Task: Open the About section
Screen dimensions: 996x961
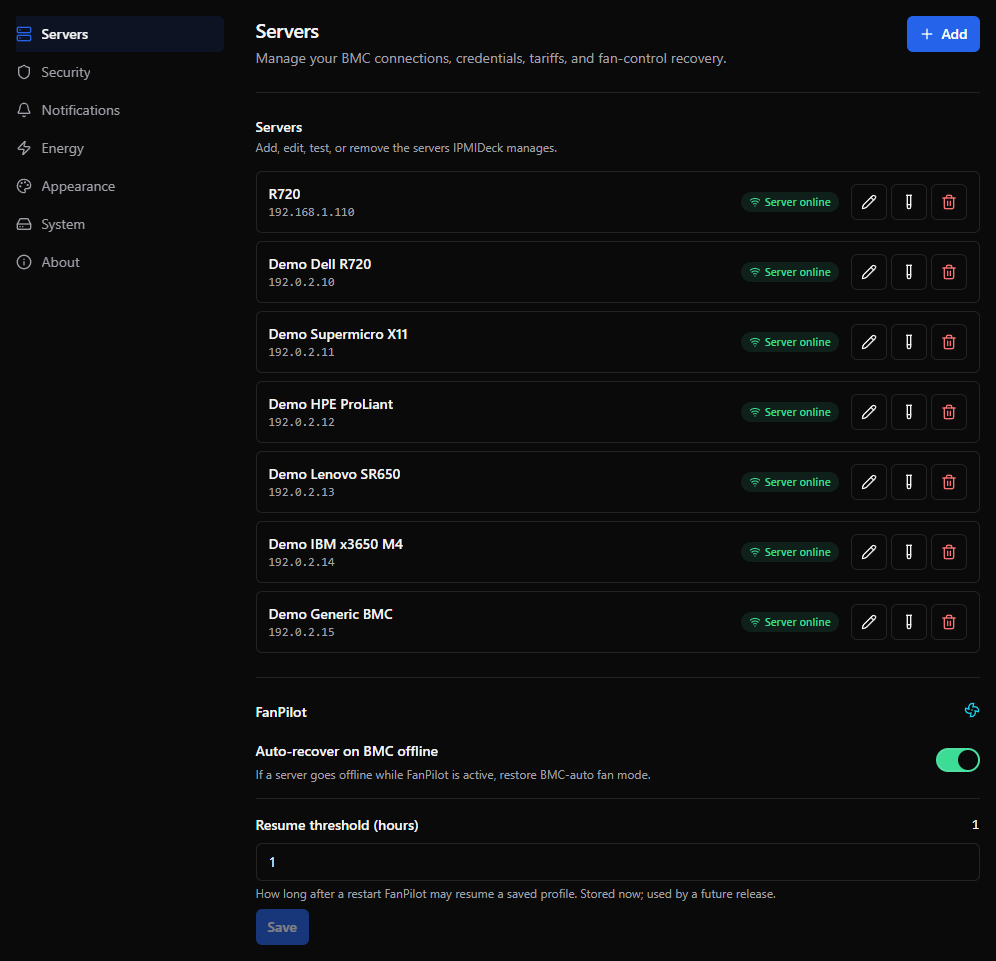Action: 119,262
